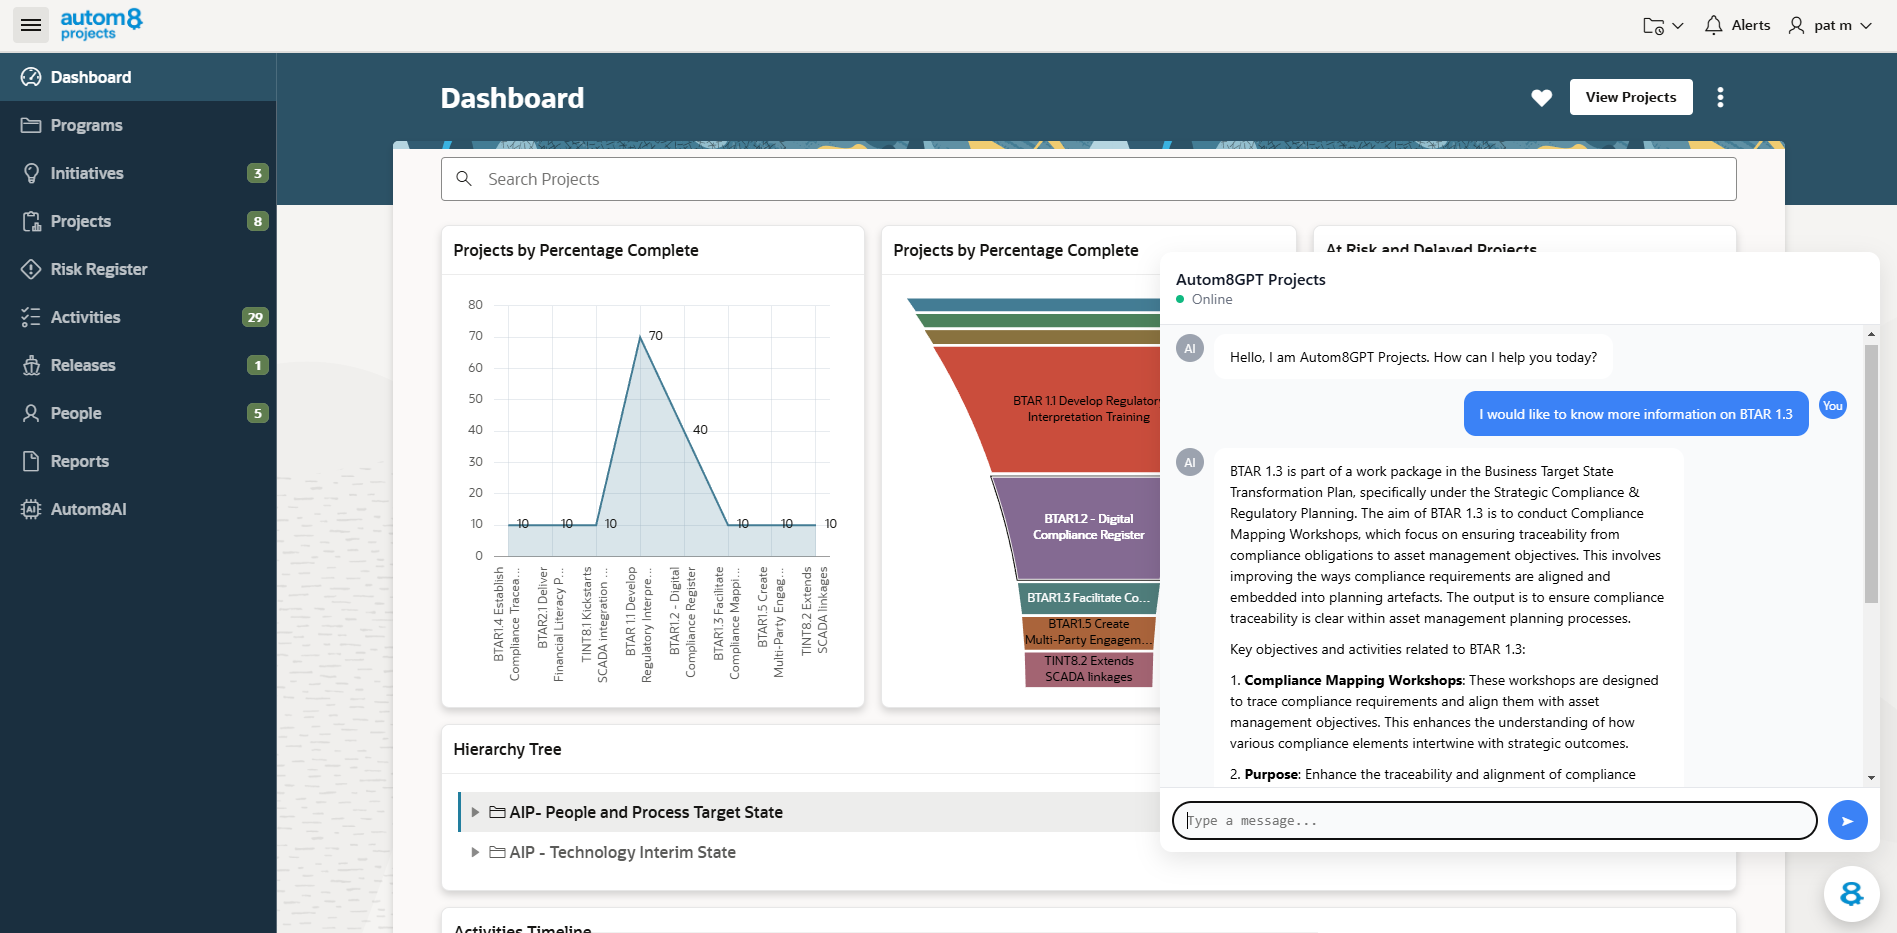1897x933 pixels.
Task: Click the autom8 projects logo
Action: (x=100, y=24)
